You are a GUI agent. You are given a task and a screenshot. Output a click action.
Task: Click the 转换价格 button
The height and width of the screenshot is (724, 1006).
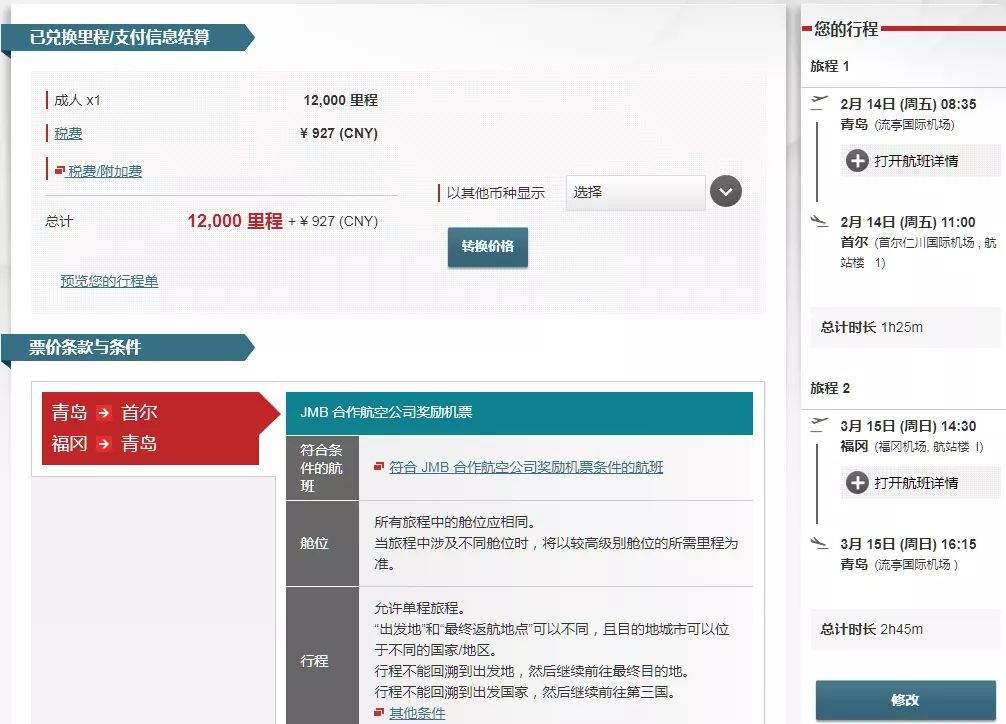pos(488,246)
